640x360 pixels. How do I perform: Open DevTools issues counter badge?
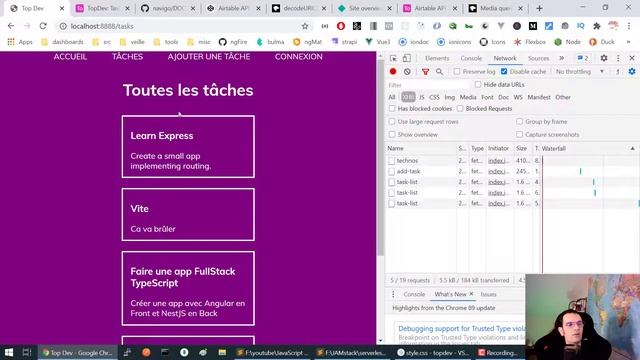point(583,58)
